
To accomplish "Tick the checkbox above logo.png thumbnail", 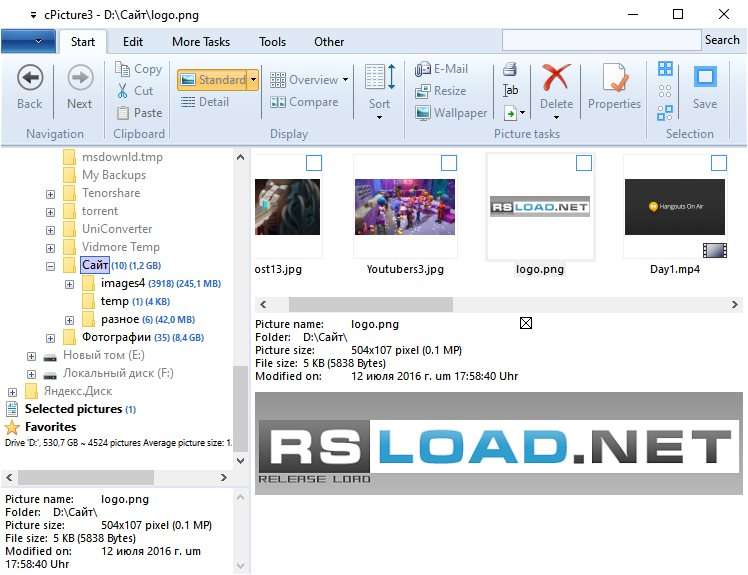I will point(584,163).
